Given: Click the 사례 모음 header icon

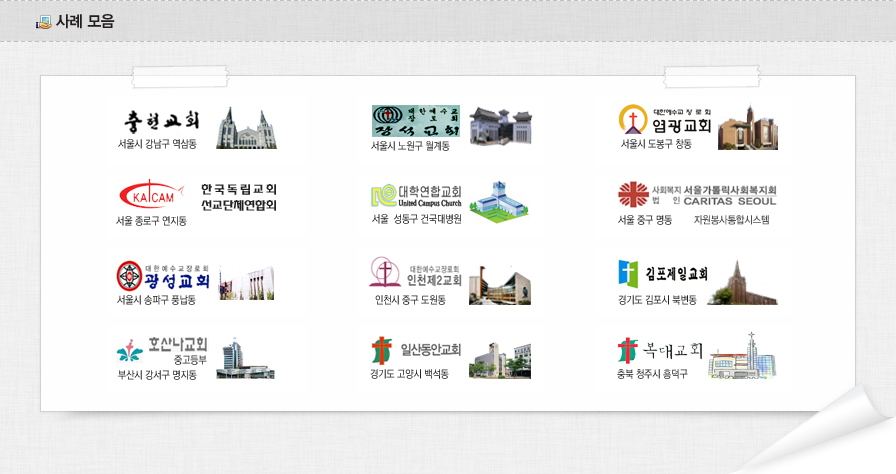Looking at the screenshot, I should point(43,22).
